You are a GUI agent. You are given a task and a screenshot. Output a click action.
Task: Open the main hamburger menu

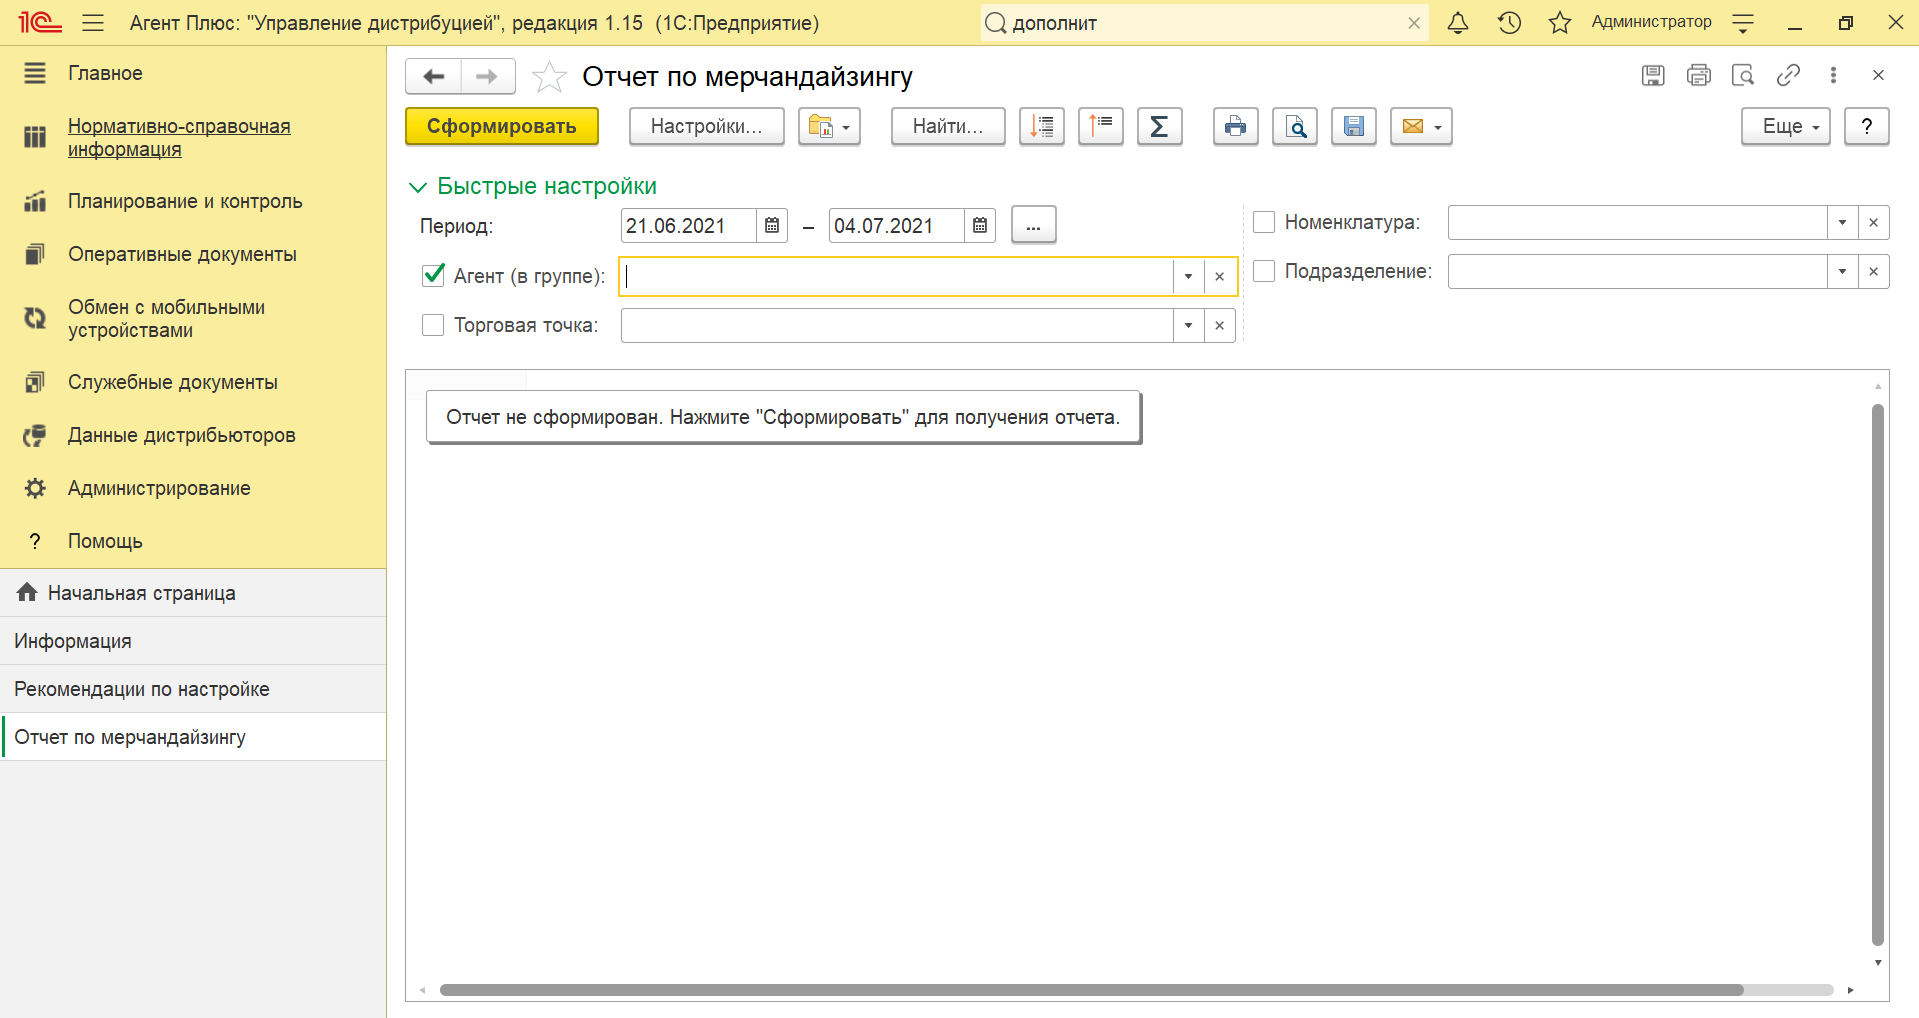[93, 22]
